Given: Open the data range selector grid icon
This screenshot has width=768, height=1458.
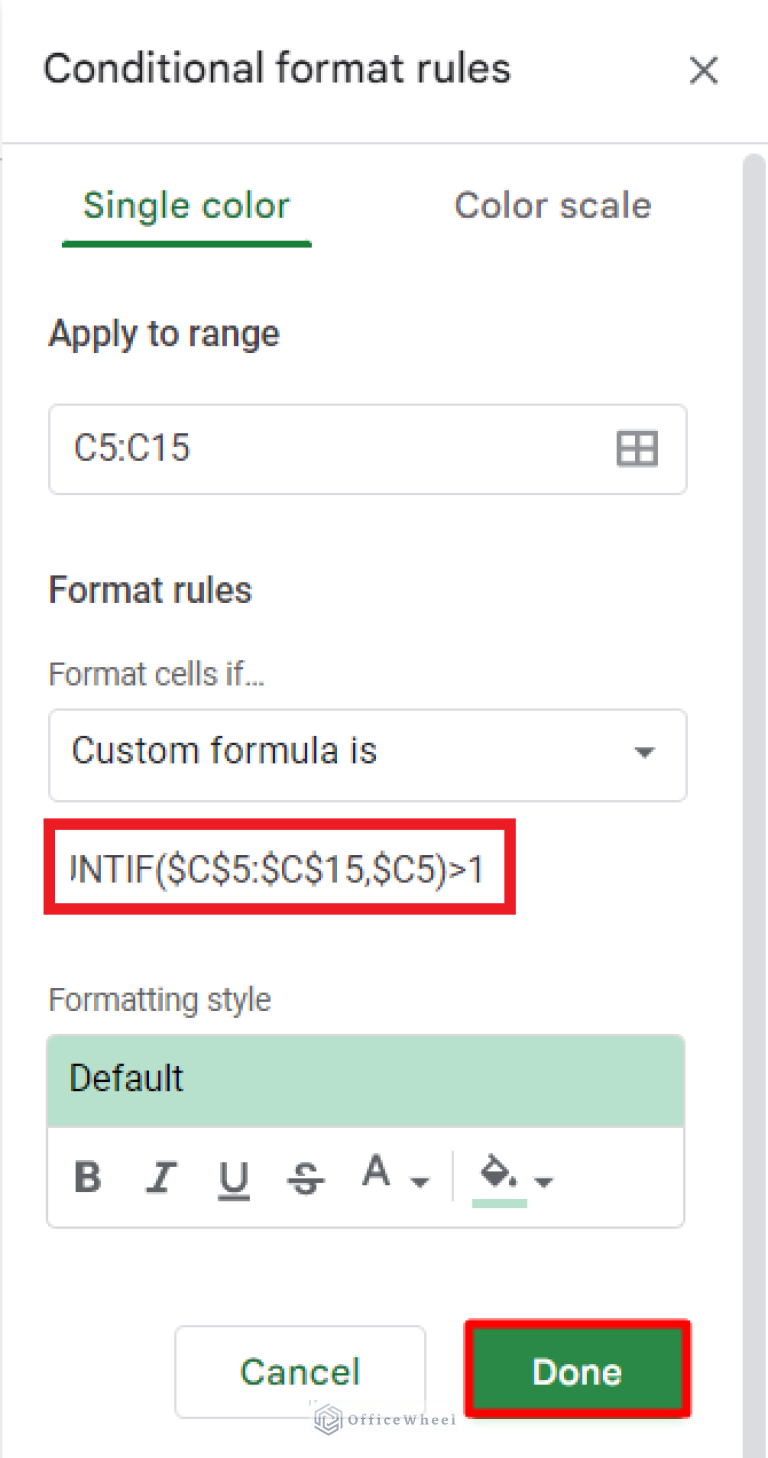Looking at the screenshot, I should [637, 449].
